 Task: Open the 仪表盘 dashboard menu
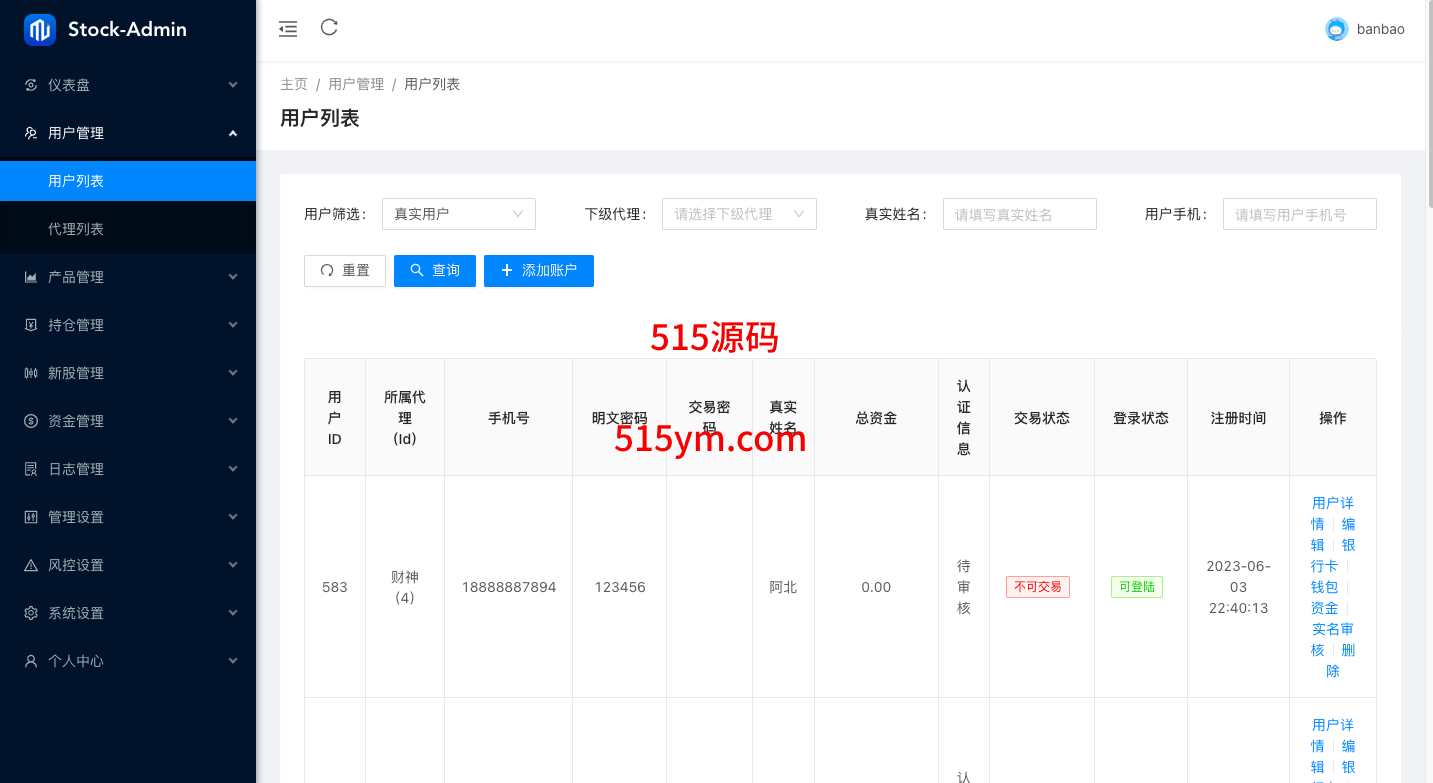[x=128, y=85]
